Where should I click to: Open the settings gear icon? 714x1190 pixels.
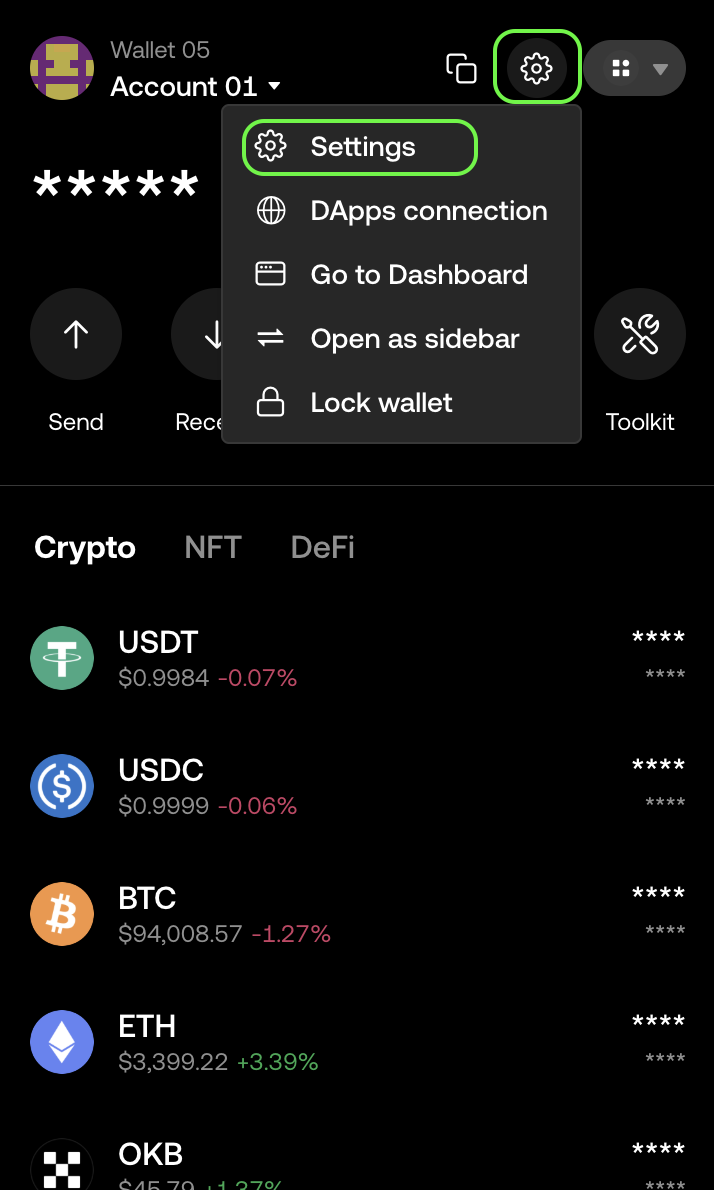pyautogui.click(x=537, y=68)
